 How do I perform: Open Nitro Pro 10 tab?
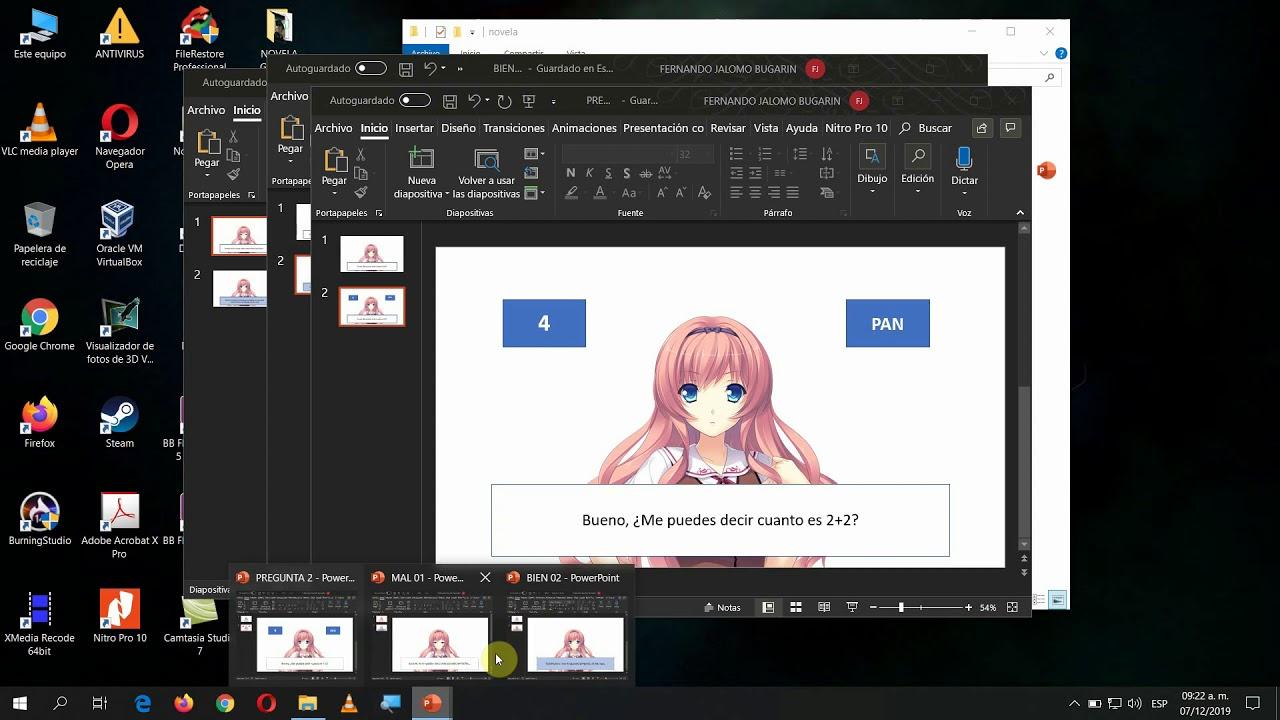(x=856, y=128)
